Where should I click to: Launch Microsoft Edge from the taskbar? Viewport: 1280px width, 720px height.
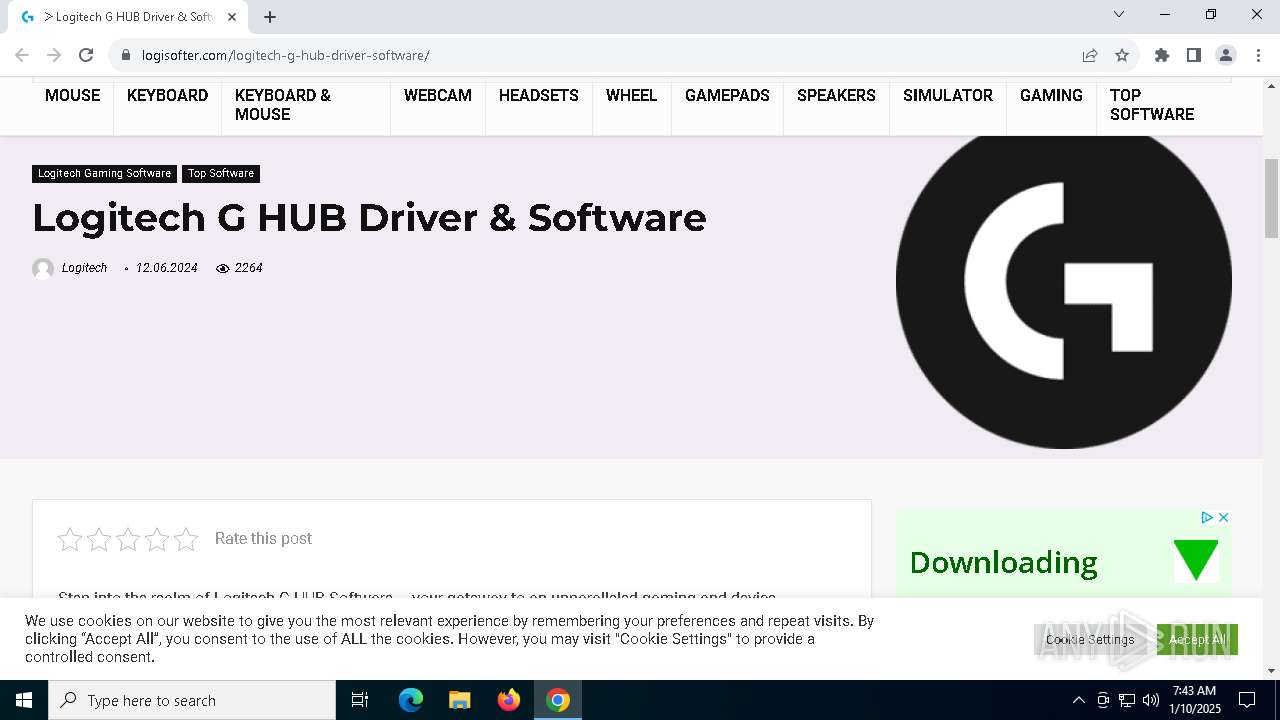point(411,700)
